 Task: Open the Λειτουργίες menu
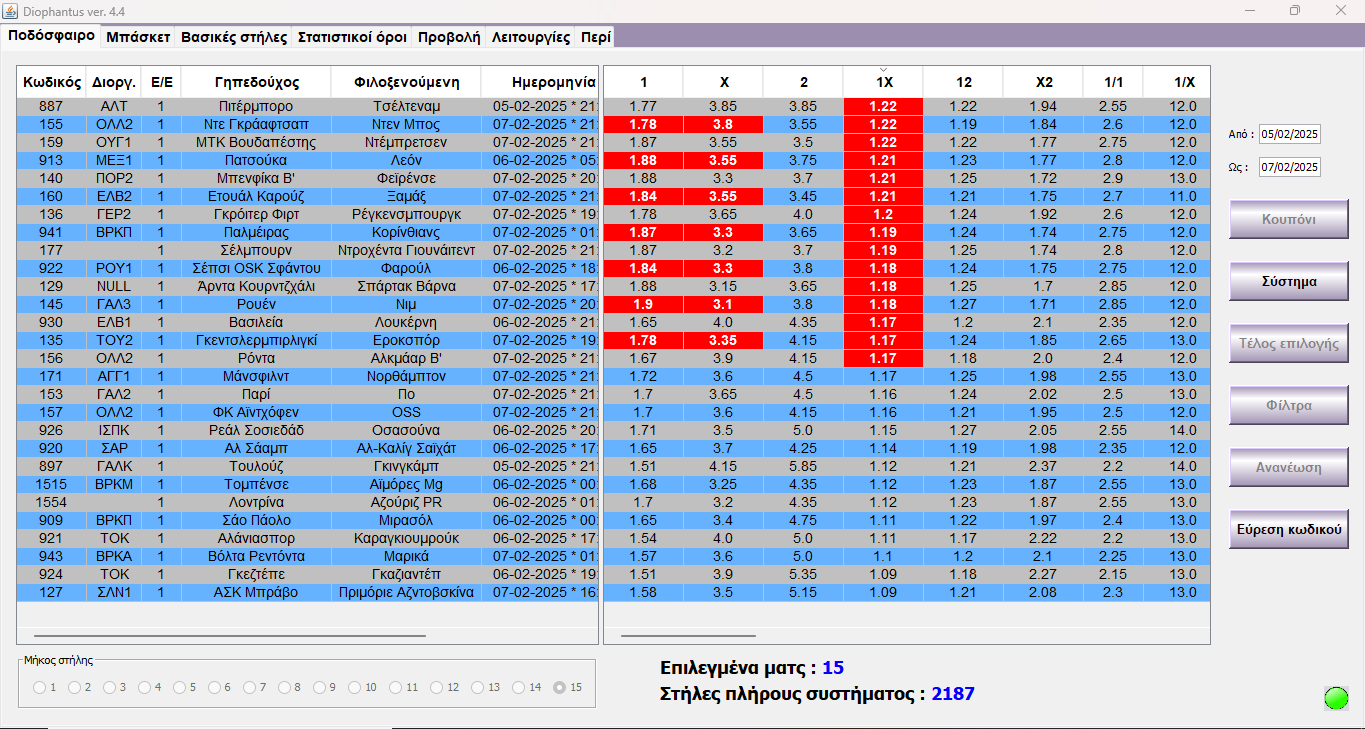[x=531, y=37]
